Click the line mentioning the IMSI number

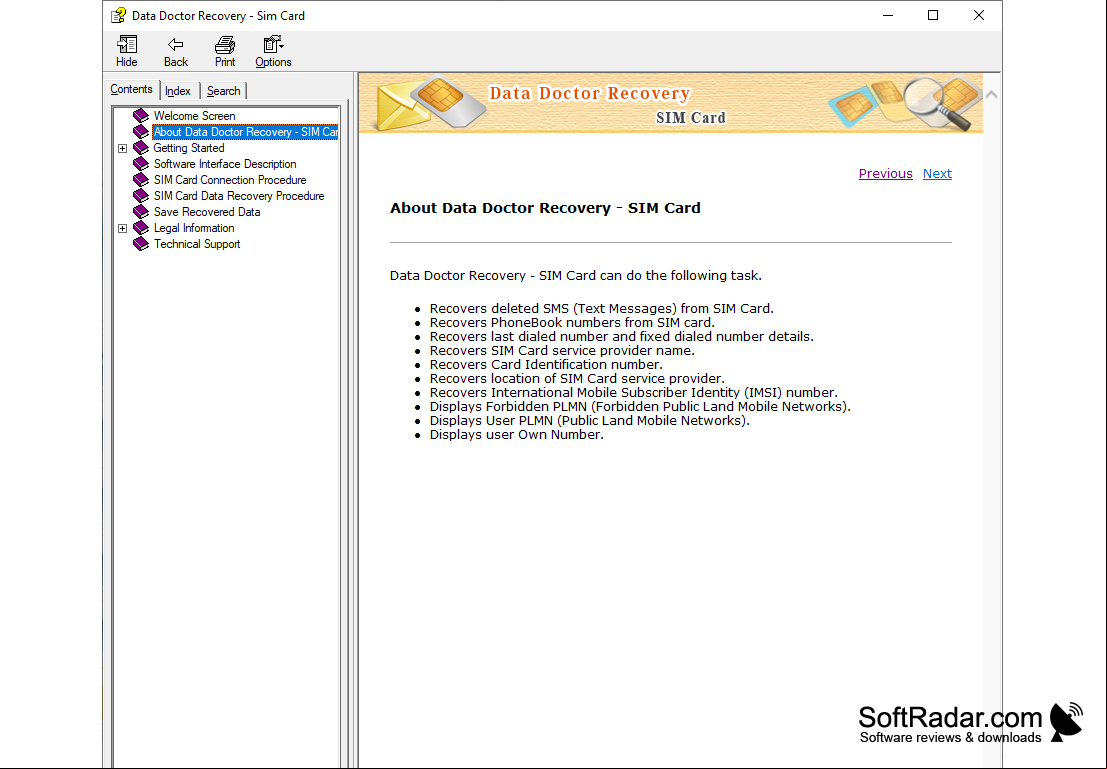(633, 393)
